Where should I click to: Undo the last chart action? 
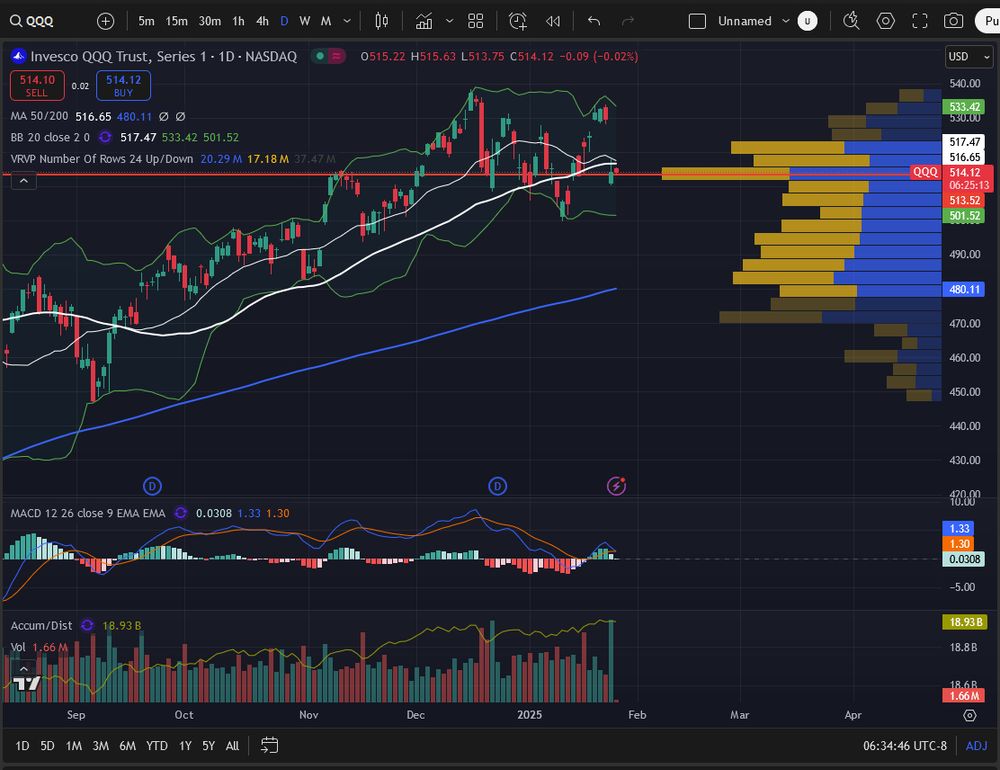[x=594, y=21]
